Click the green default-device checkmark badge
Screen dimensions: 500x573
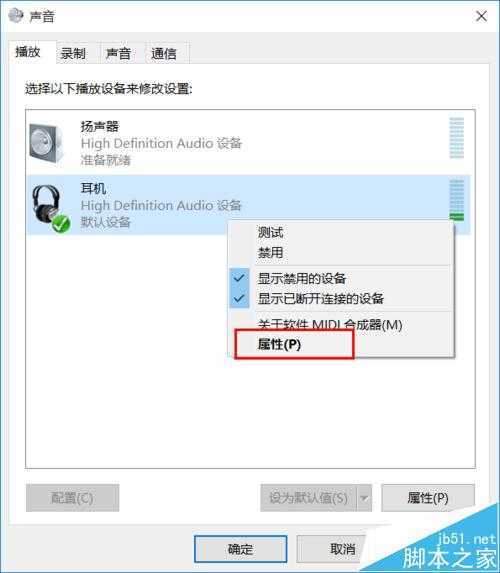(61, 224)
